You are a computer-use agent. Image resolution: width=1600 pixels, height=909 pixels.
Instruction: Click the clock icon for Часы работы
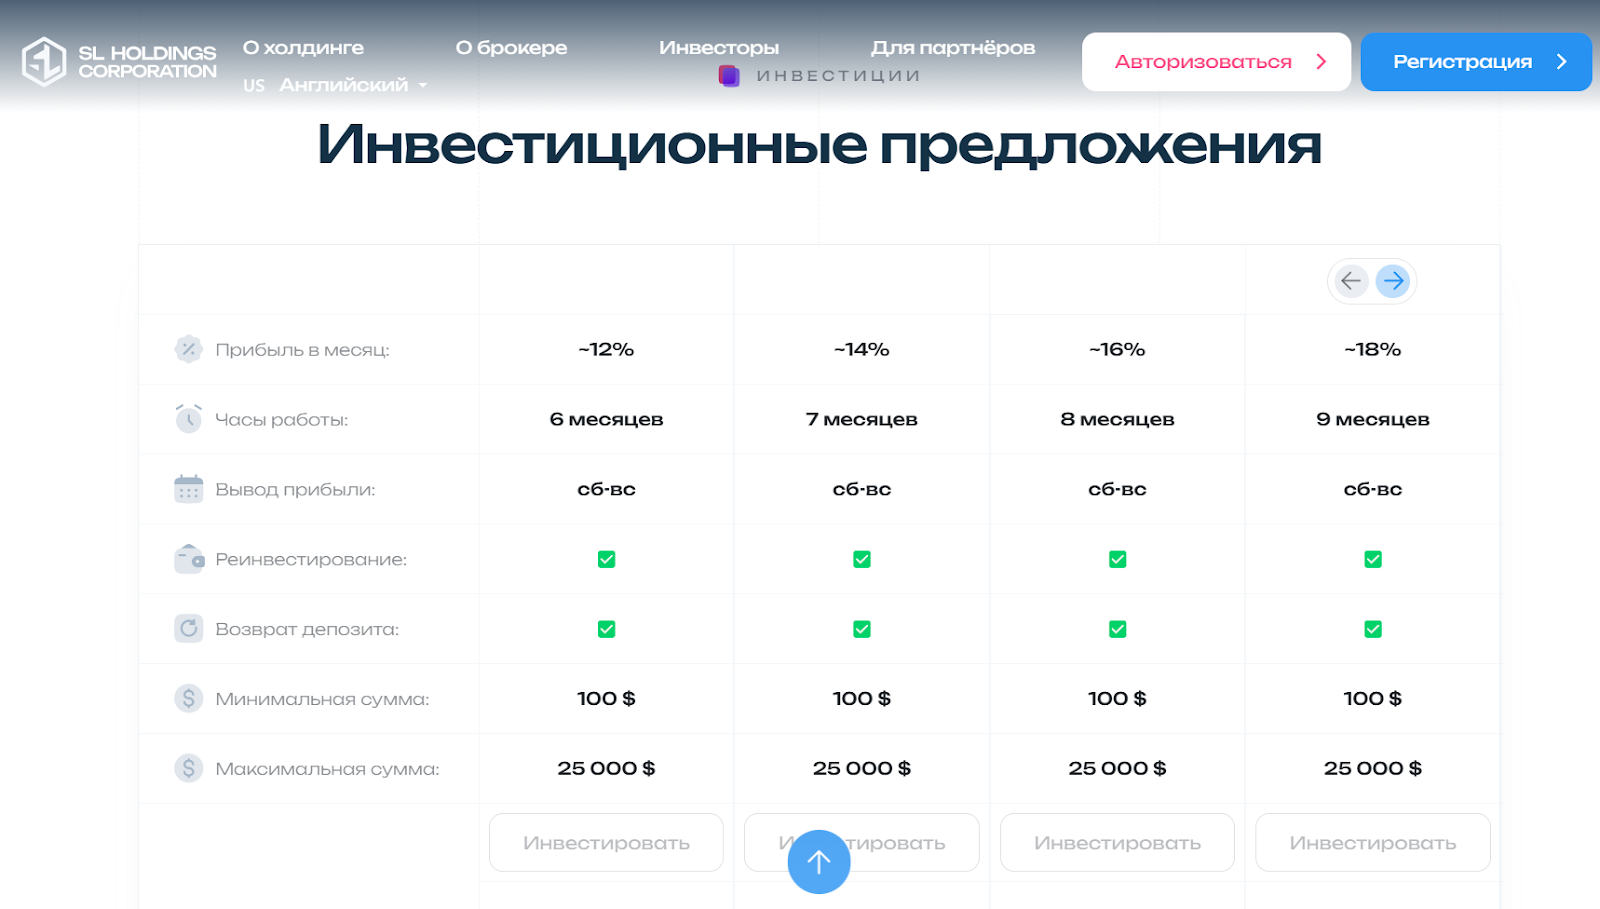point(188,419)
